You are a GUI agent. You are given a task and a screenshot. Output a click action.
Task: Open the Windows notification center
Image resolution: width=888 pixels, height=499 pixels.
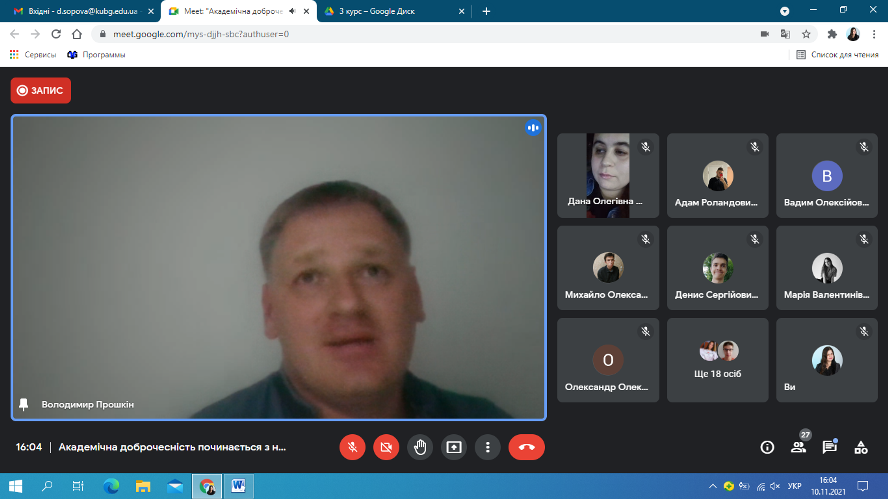[863, 486]
